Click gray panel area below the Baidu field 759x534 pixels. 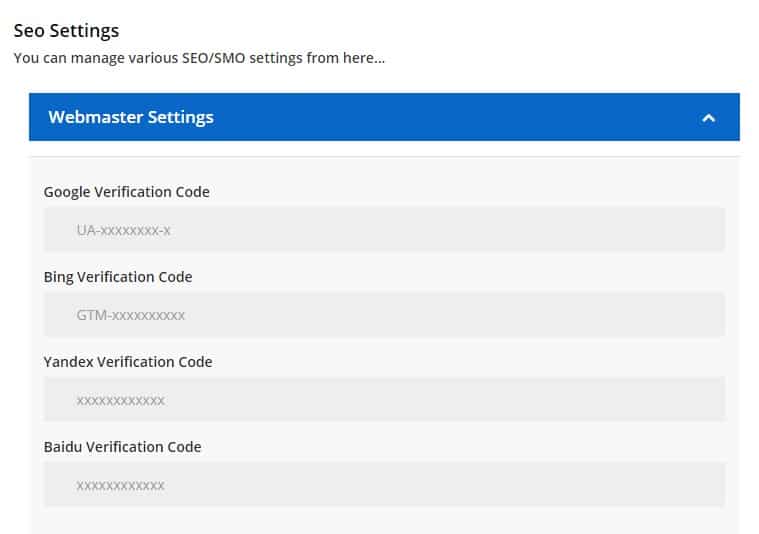(x=384, y=521)
